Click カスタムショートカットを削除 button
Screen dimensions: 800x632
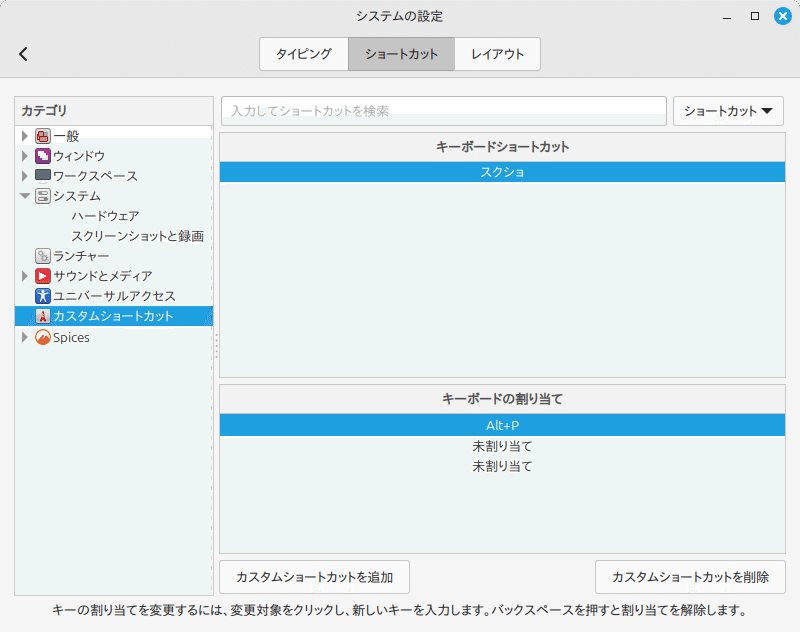[x=690, y=577]
